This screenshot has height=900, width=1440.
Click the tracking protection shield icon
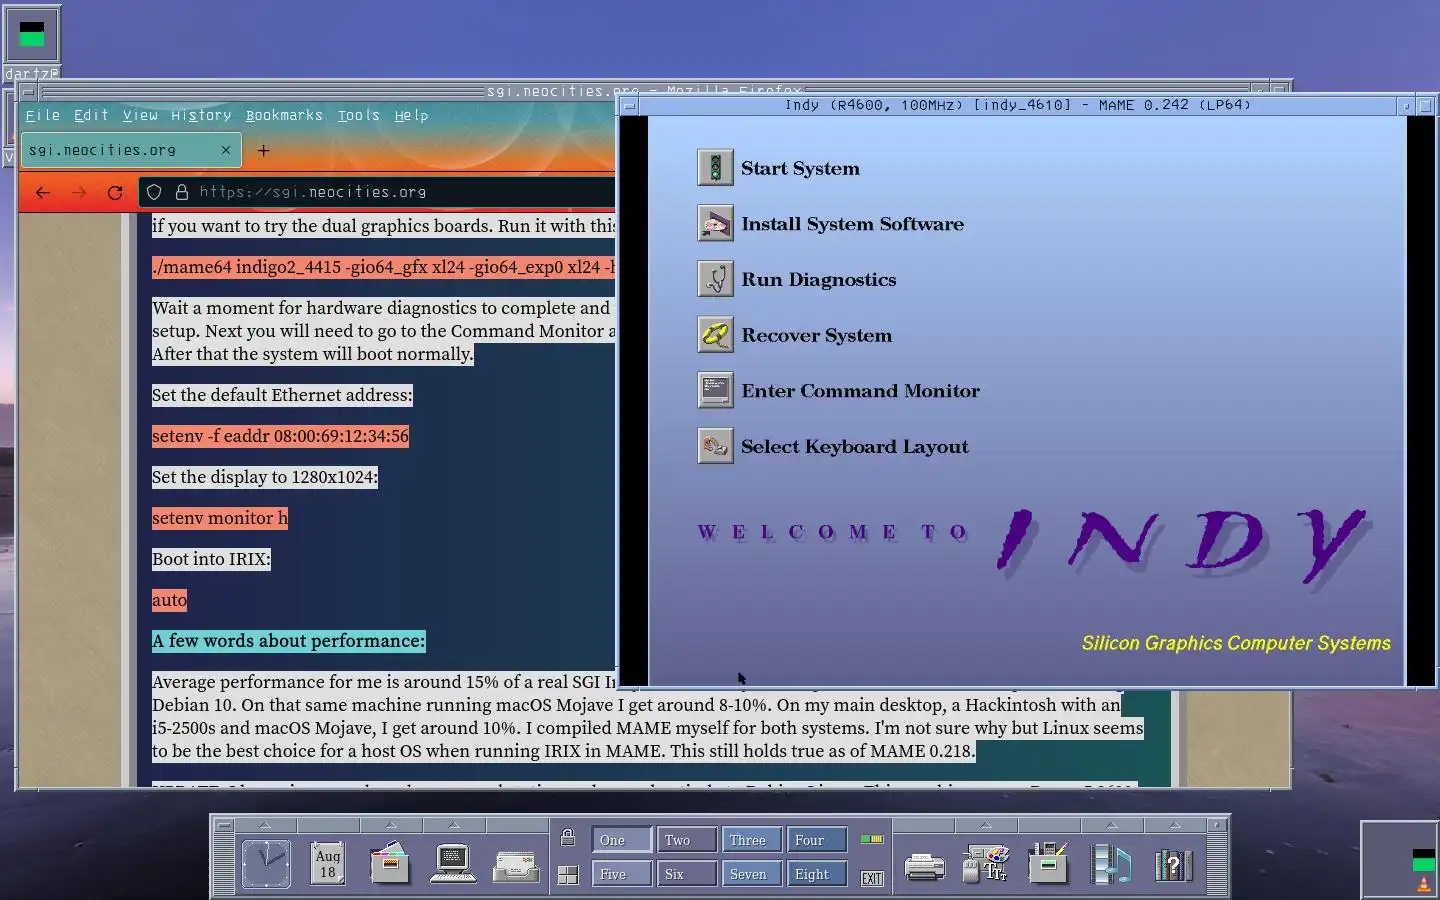(x=154, y=192)
